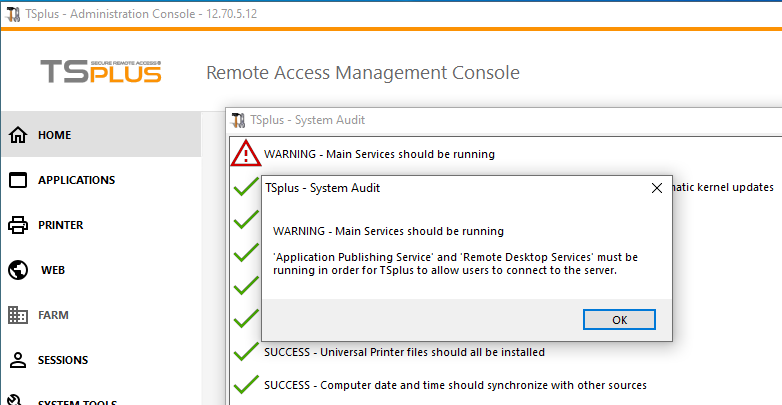The width and height of the screenshot is (782, 405).
Task: Click the Universal Printer files success row
Action: click(x=404, y=352)
